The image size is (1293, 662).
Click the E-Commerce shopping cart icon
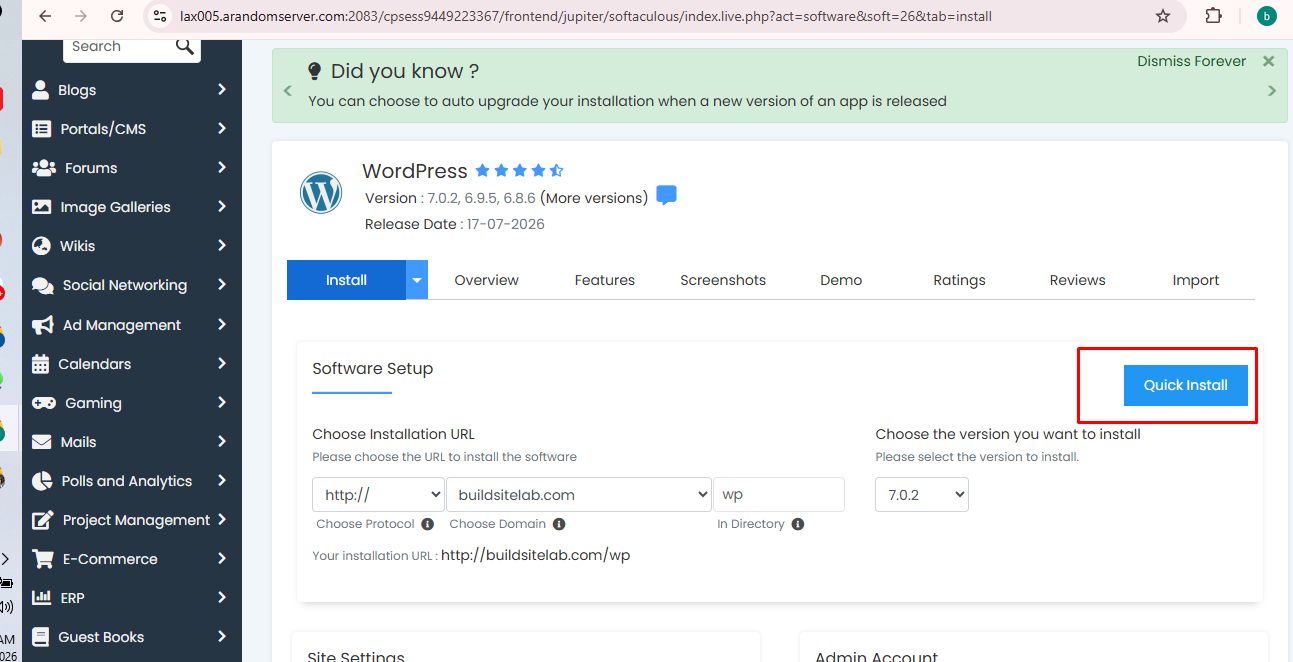tap(42, 559)
